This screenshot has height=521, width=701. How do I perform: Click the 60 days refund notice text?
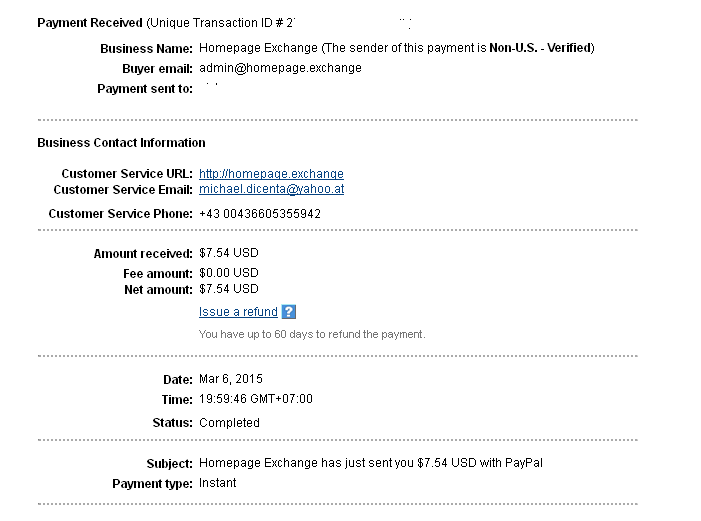[312, 334]
